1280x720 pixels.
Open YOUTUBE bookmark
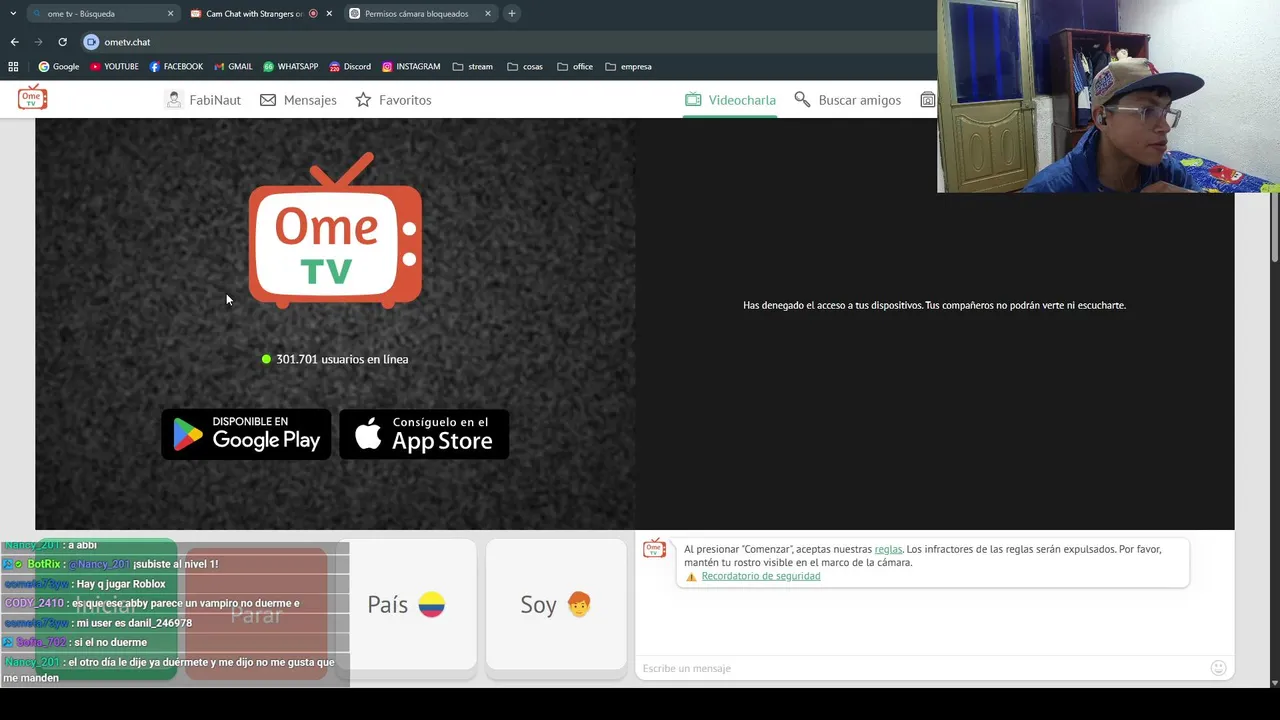(114, 67)
